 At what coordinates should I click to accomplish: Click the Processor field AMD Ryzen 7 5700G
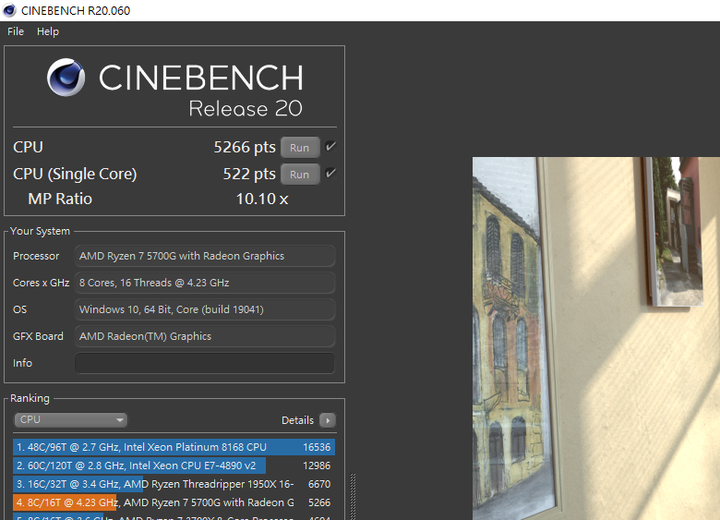[205, 256]
